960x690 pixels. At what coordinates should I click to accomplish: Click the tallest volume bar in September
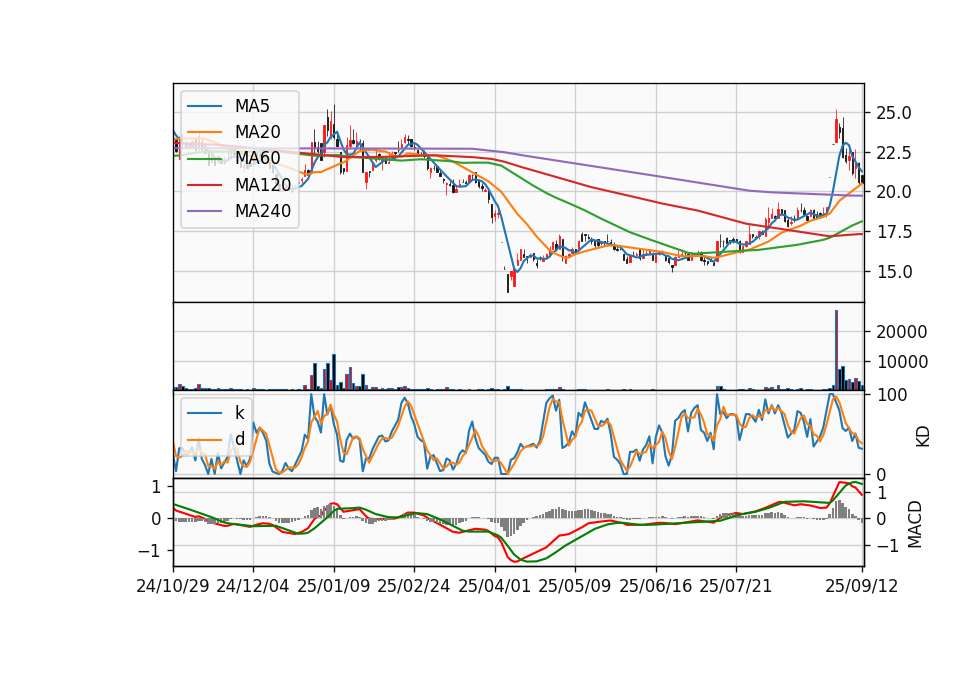pyautogui.click(x=836, y=350)
